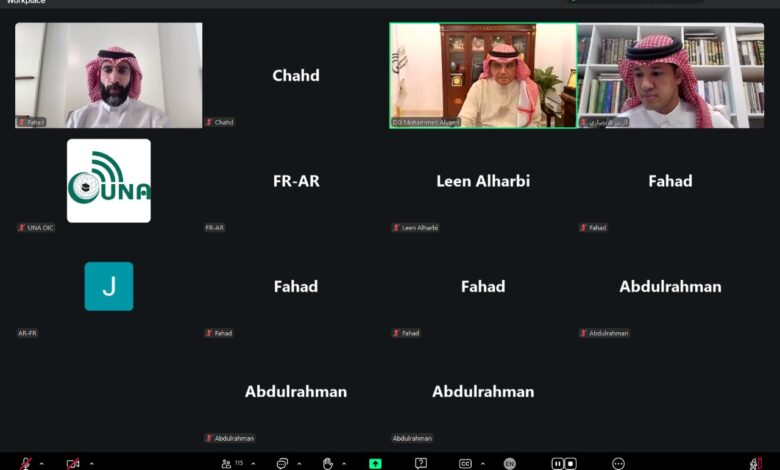Select the UNA OIC participant logo tile
780x470 pixels.
(109, 181)
